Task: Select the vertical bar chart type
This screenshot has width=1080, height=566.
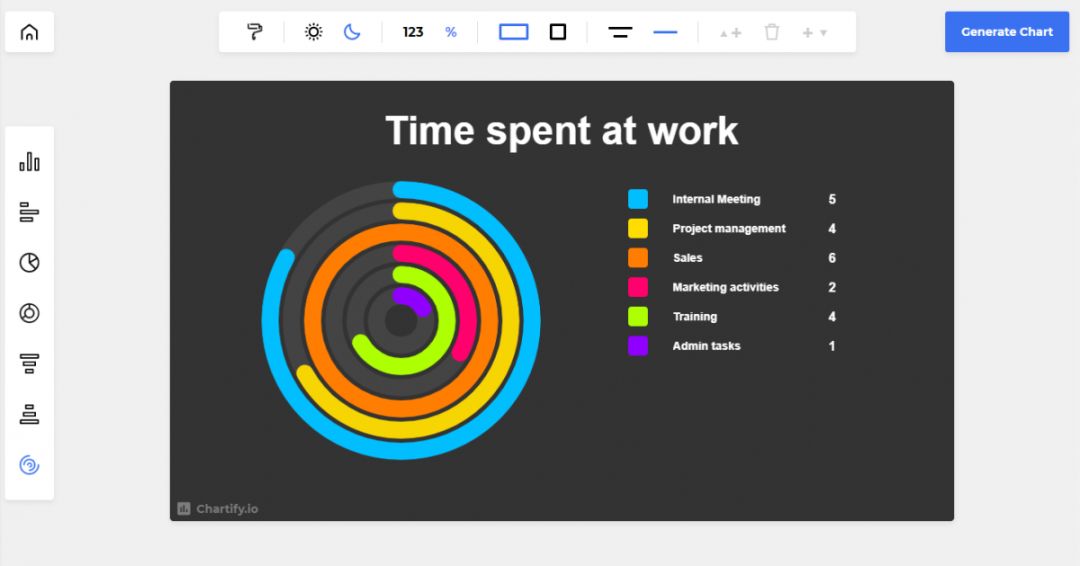Action: (x=29, y=162)
